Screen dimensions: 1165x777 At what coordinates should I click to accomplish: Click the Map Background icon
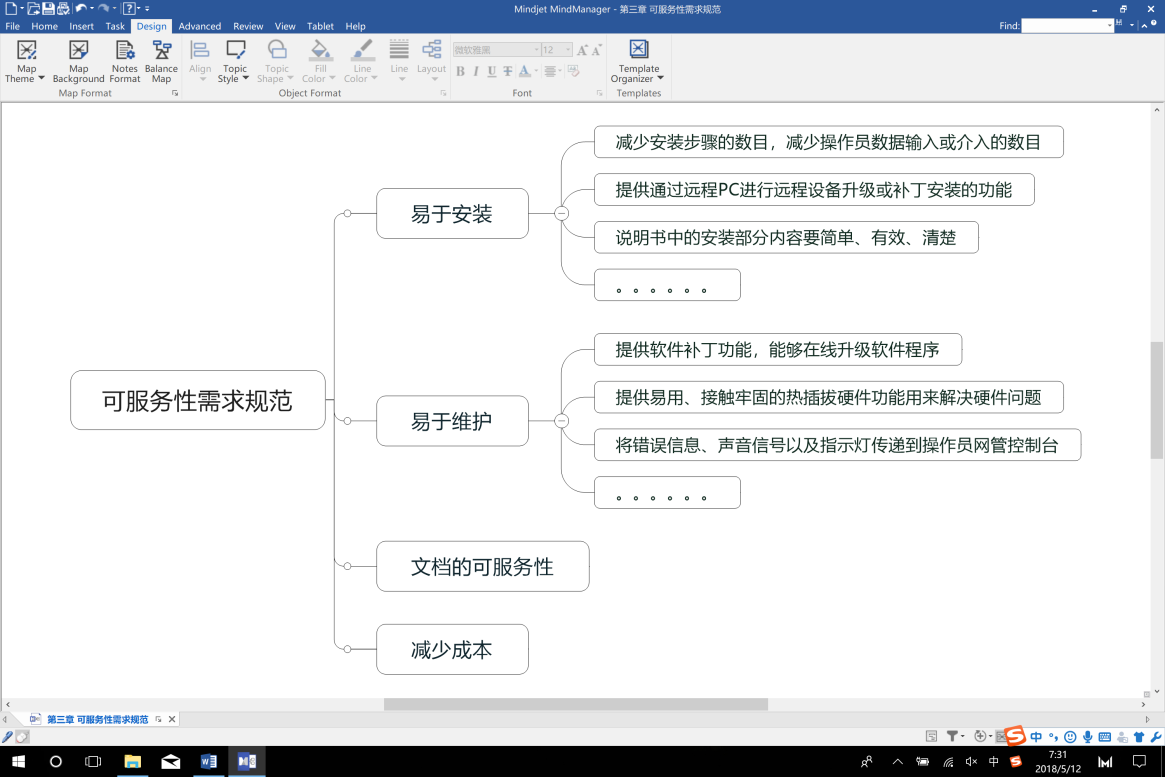coord(78,51)
